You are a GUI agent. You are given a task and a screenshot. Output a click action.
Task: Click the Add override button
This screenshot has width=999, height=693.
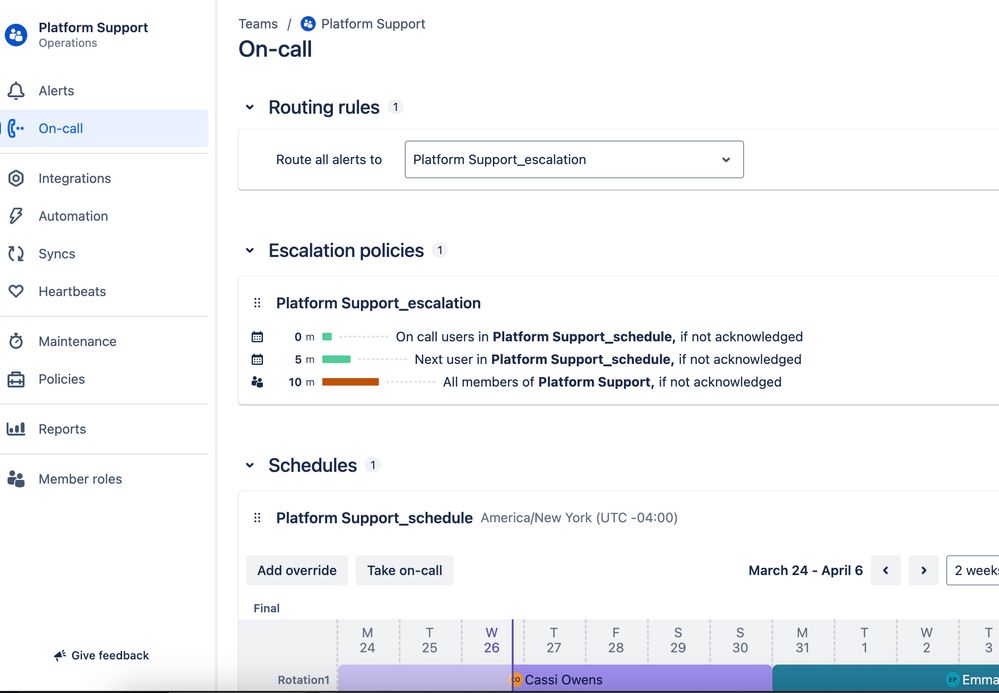click(297, 570)
